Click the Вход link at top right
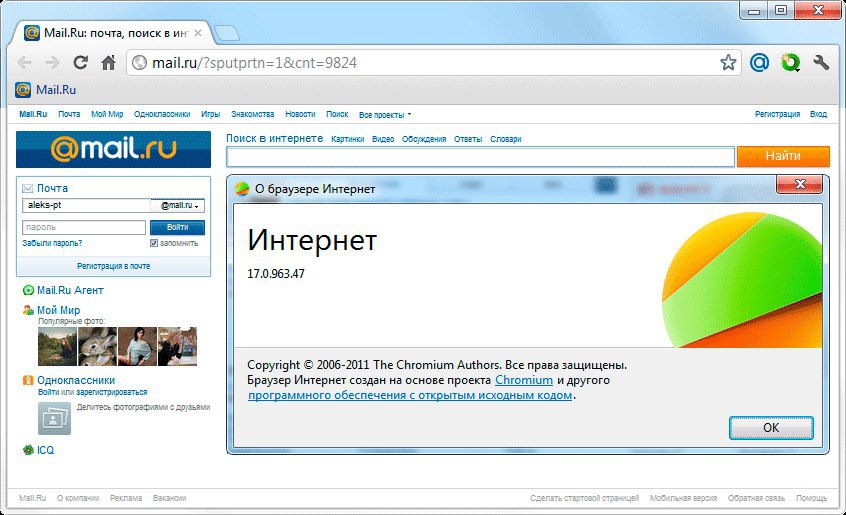The width and height of the screenshot is (846, 515). 818,114
